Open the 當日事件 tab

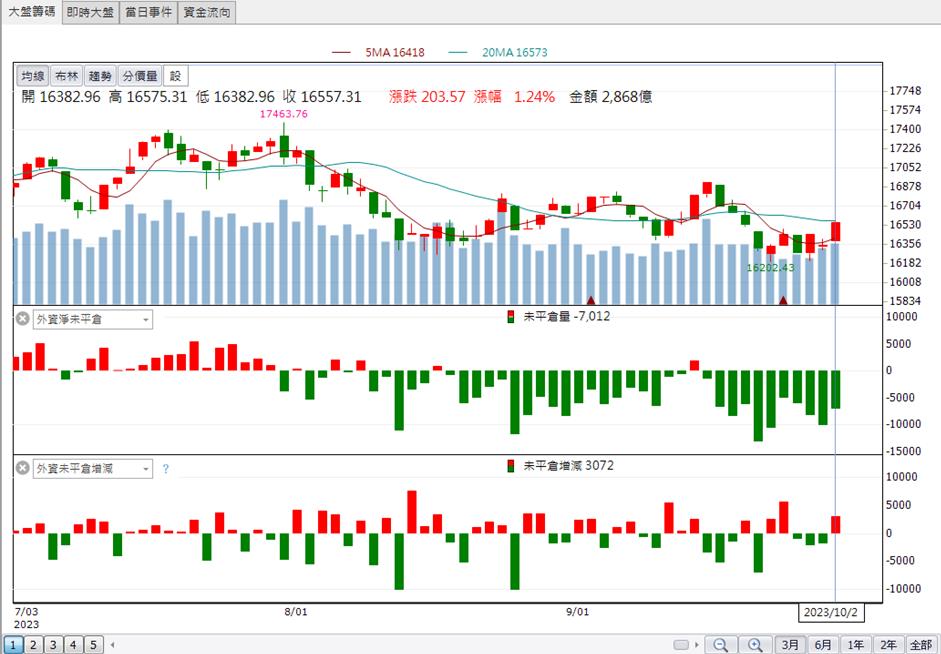148,12
